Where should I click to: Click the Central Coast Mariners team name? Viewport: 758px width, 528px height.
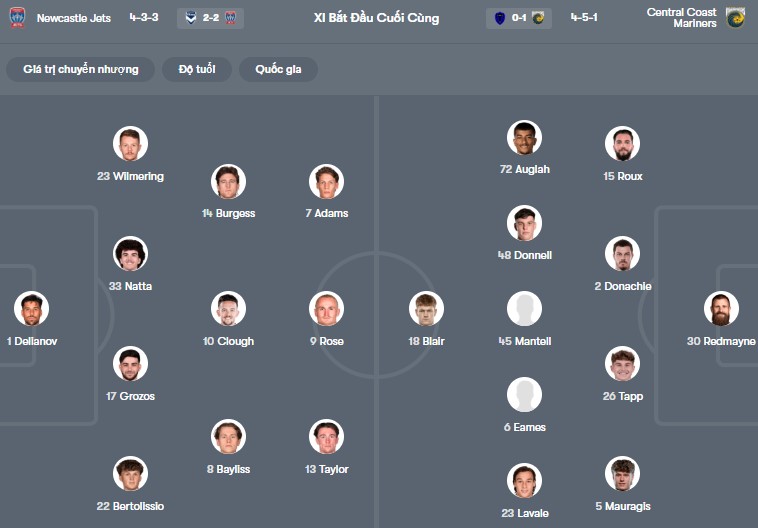(x=681, y=18)
